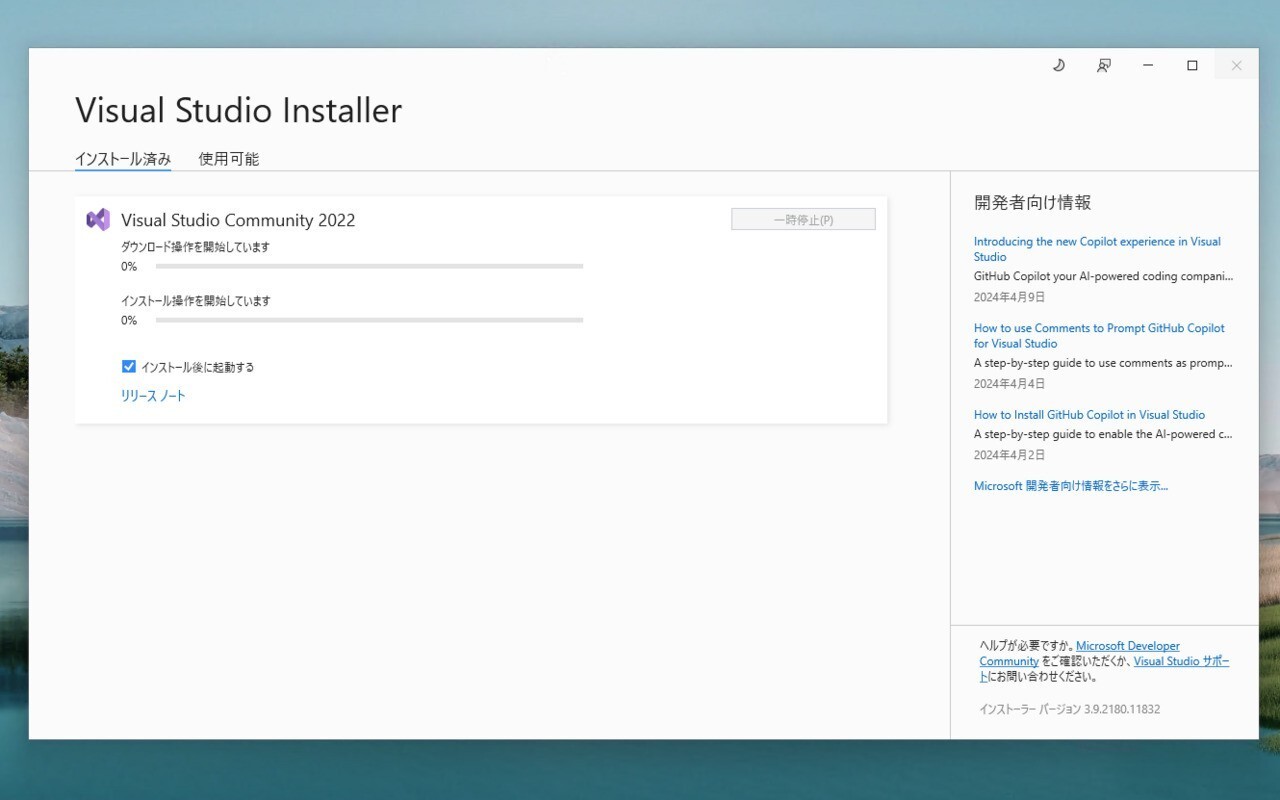Toggle dark theme with the moon icon
Screen dimensions: 1280x800
[x=1058, y=64]
